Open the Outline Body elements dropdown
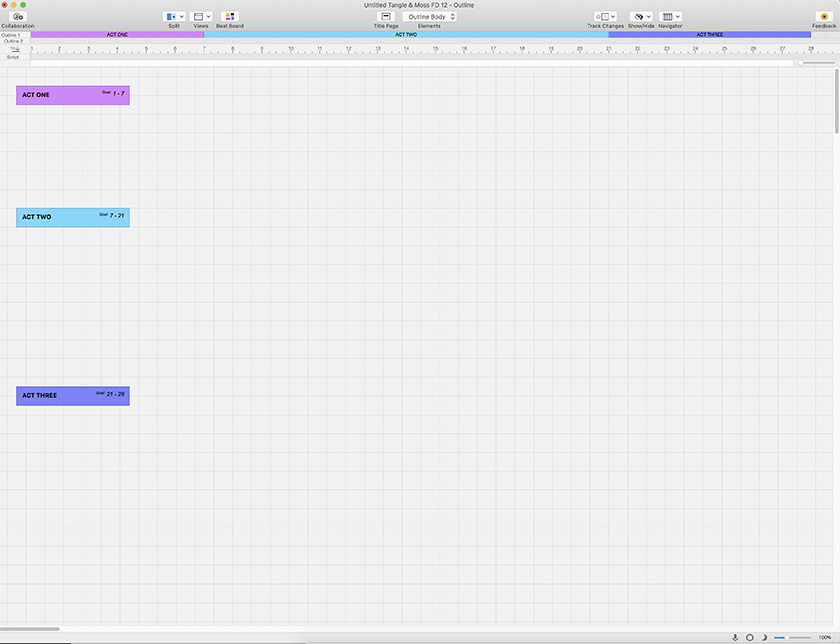The height and width of the screenshot is (644, 840). 430,17
